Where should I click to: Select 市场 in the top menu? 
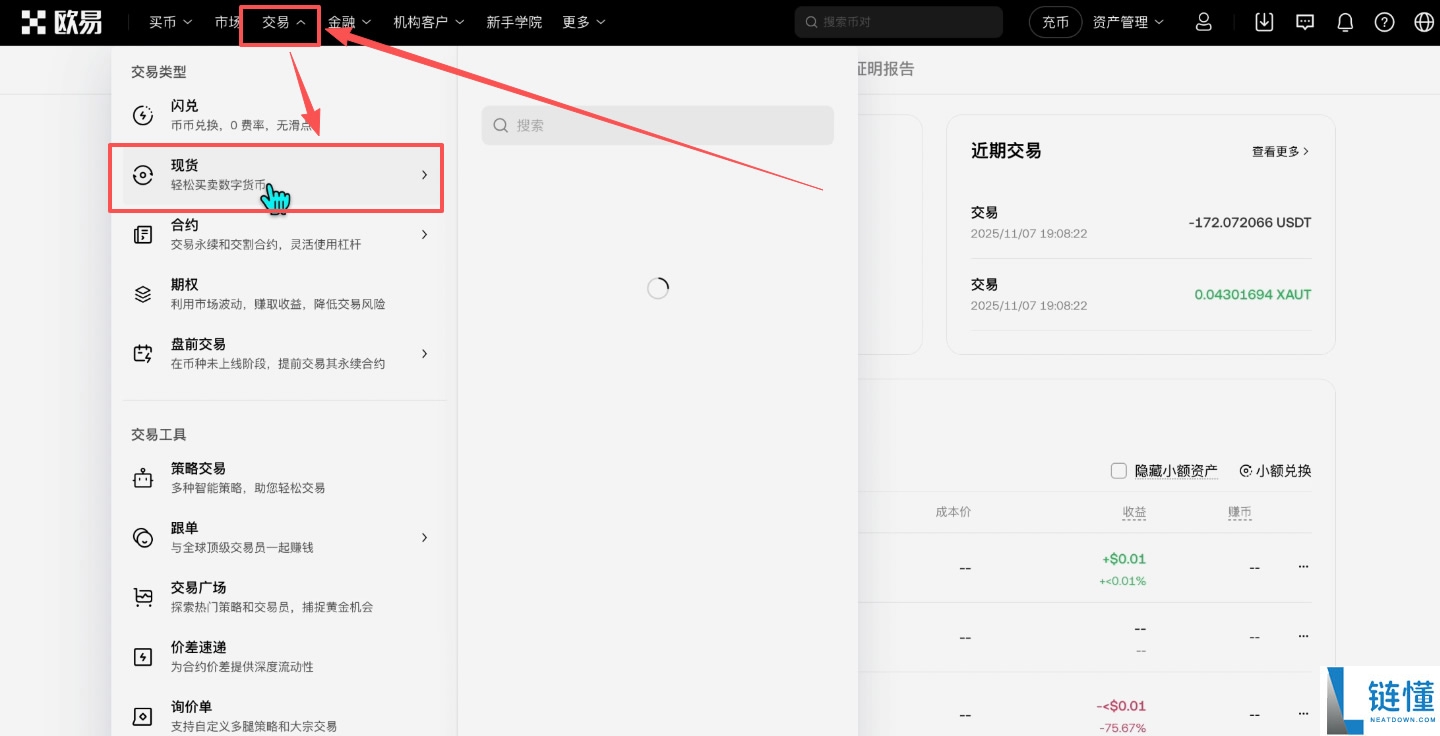(x=228, y=21)
